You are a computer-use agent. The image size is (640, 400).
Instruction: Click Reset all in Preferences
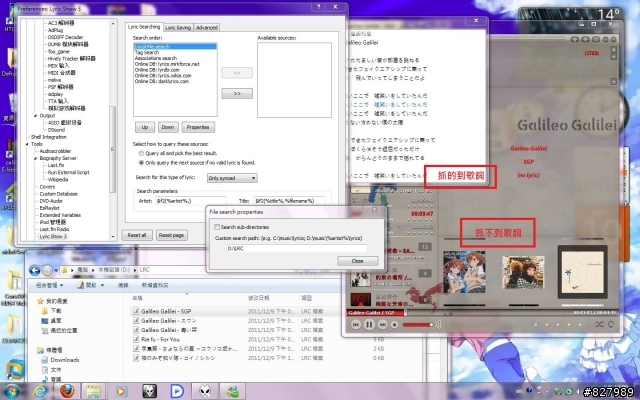(137, 235)
